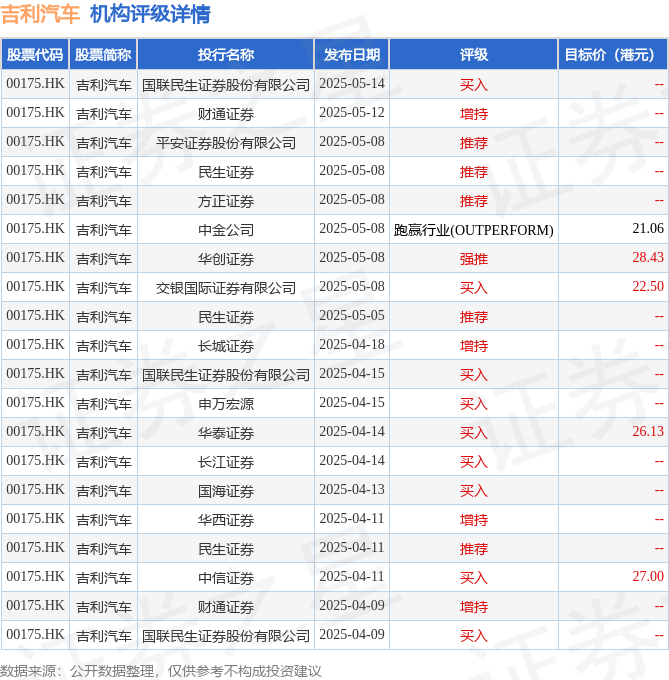
Task: Click 吉利汽车 in the 申万宏源 row
Action: click(x=104, y=404)
